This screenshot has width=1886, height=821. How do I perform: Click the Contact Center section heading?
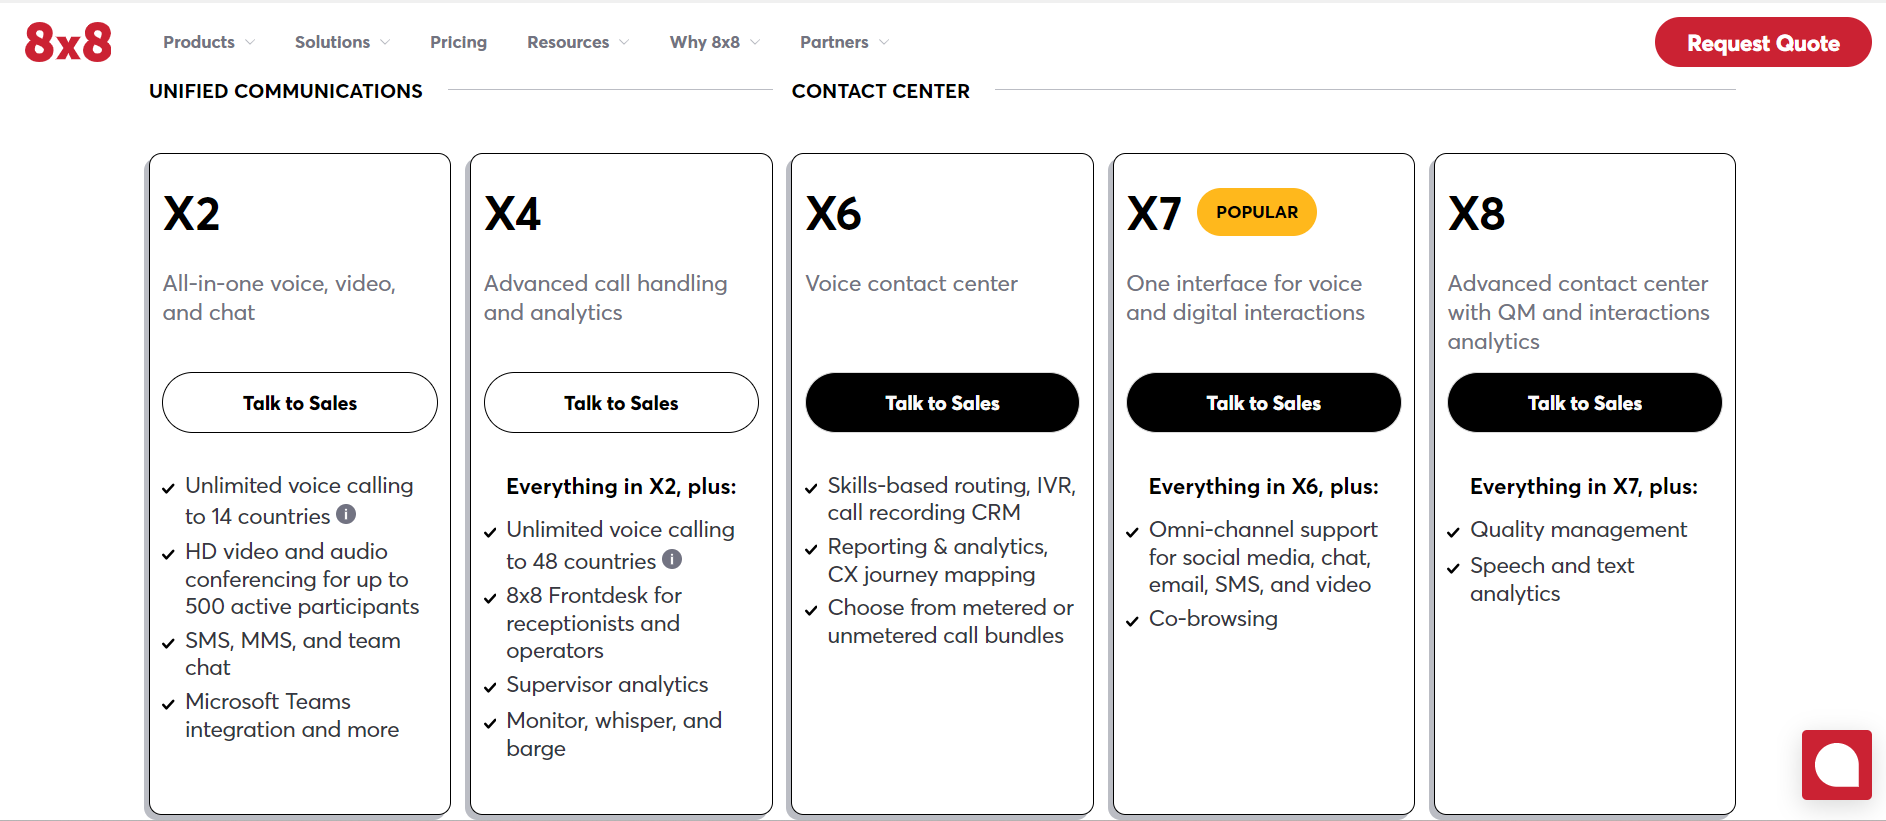point(880,91)
